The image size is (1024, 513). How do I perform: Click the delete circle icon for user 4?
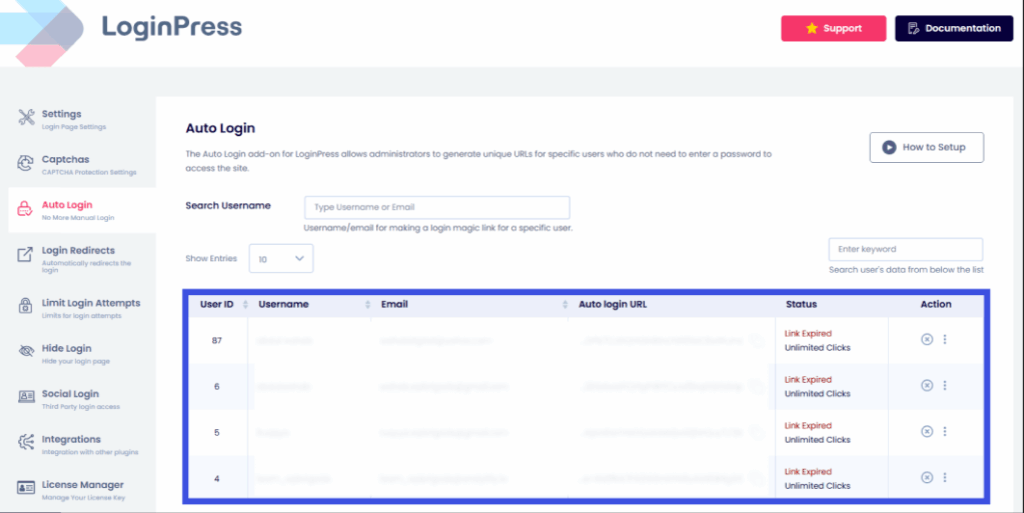(927, 478)
